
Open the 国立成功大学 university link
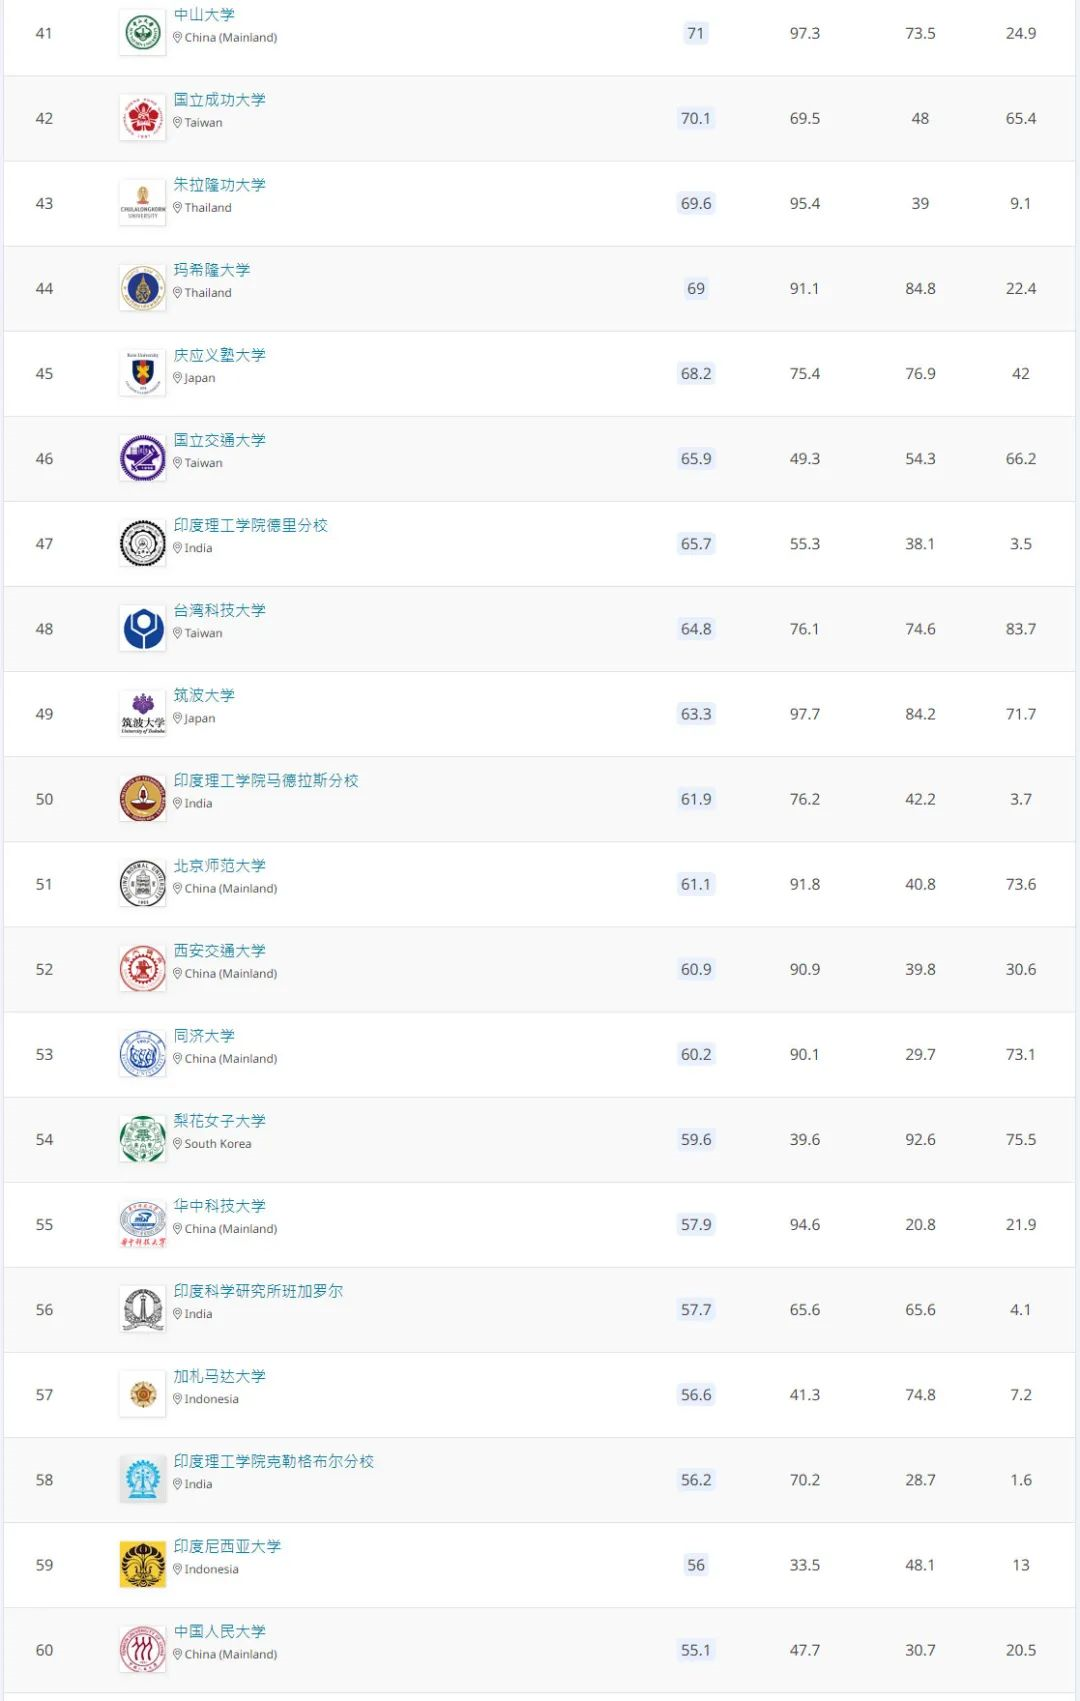coord(219,100)
